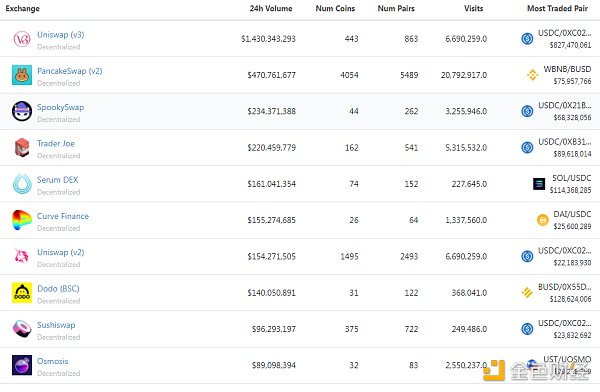Open the PancakeSwap (v2) exchange link
The width and height of the screenshot is (600, 392).
point(70,71)
